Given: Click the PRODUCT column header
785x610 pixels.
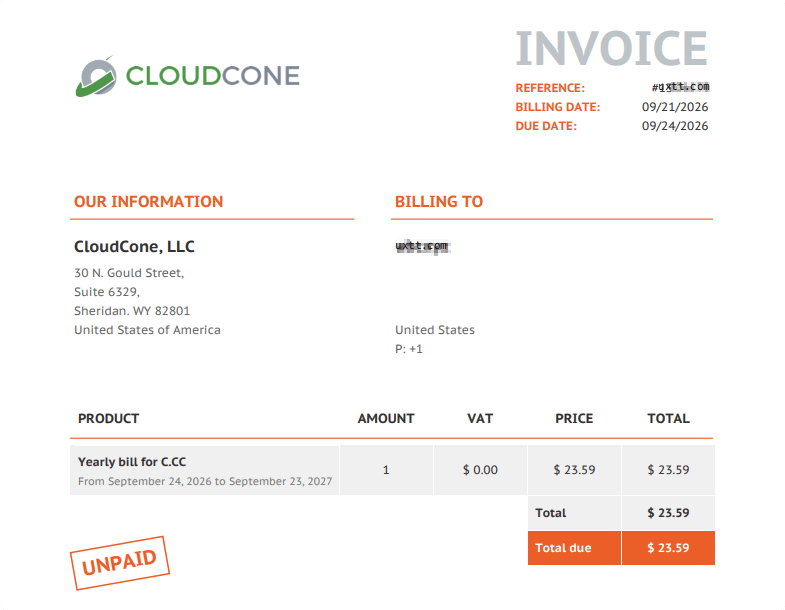Looking at the screenshot, I should (x=108, y=419).
